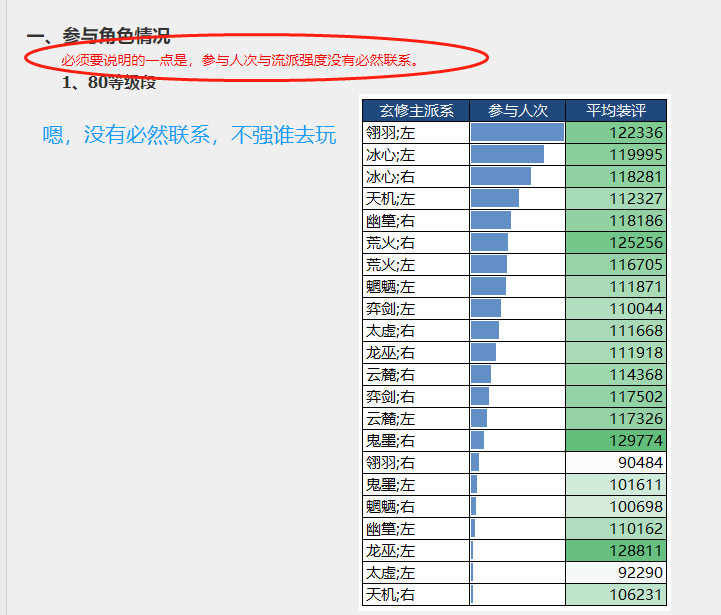Image resolution: width=721 pixels, height=615 pixels.
Task: Click the value 129774
Action: (x=636, y=441)
